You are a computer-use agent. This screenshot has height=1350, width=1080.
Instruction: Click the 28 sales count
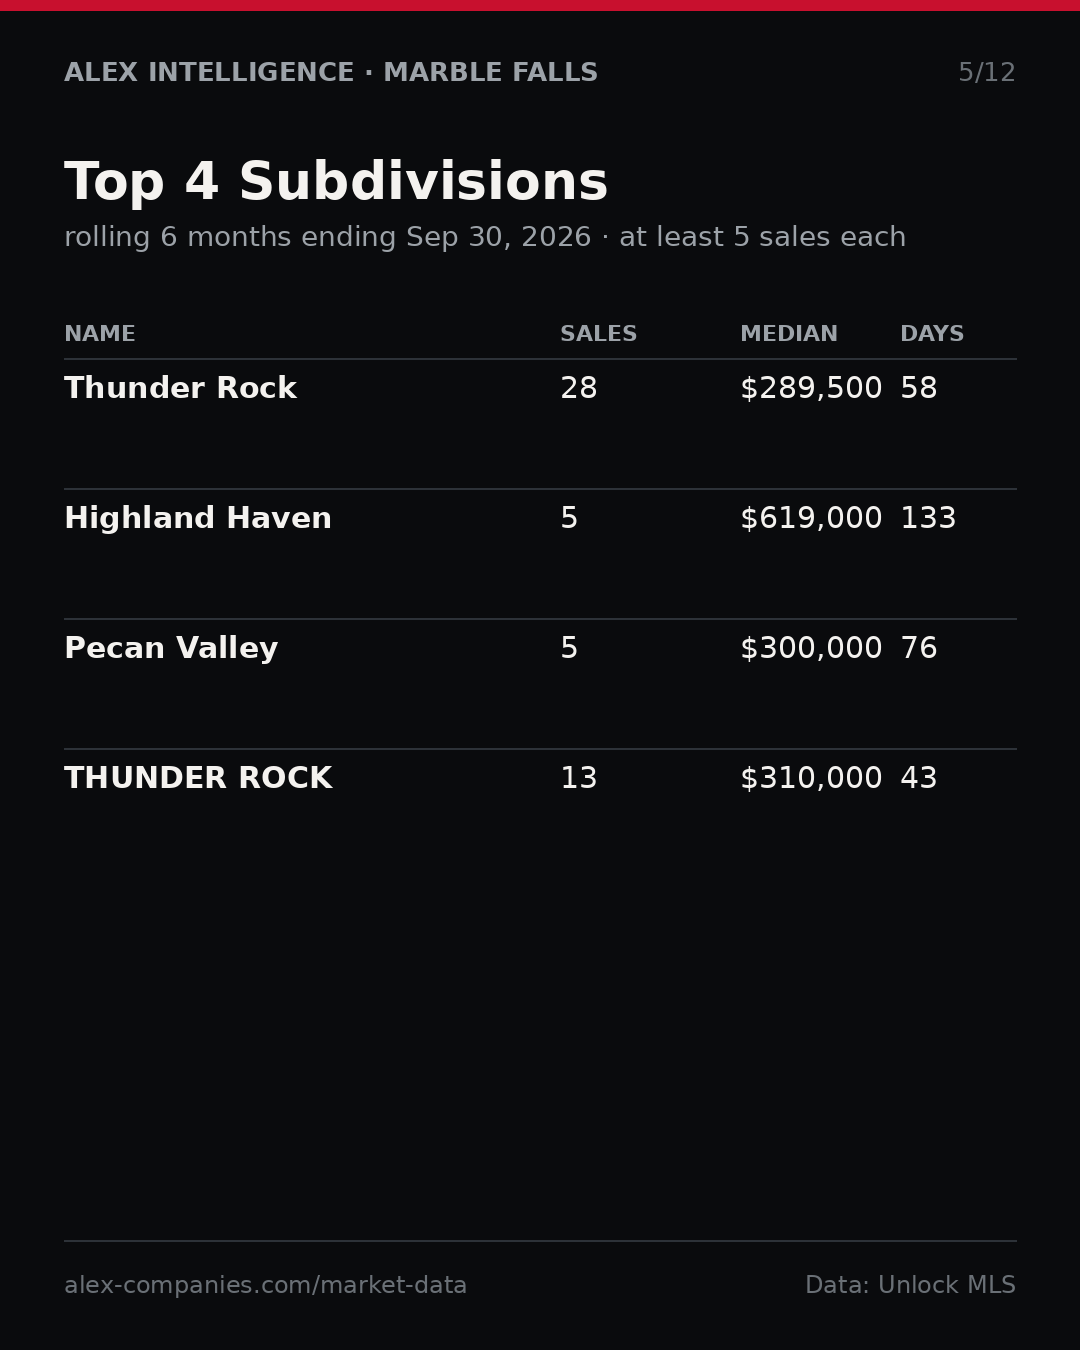point(579,389)
